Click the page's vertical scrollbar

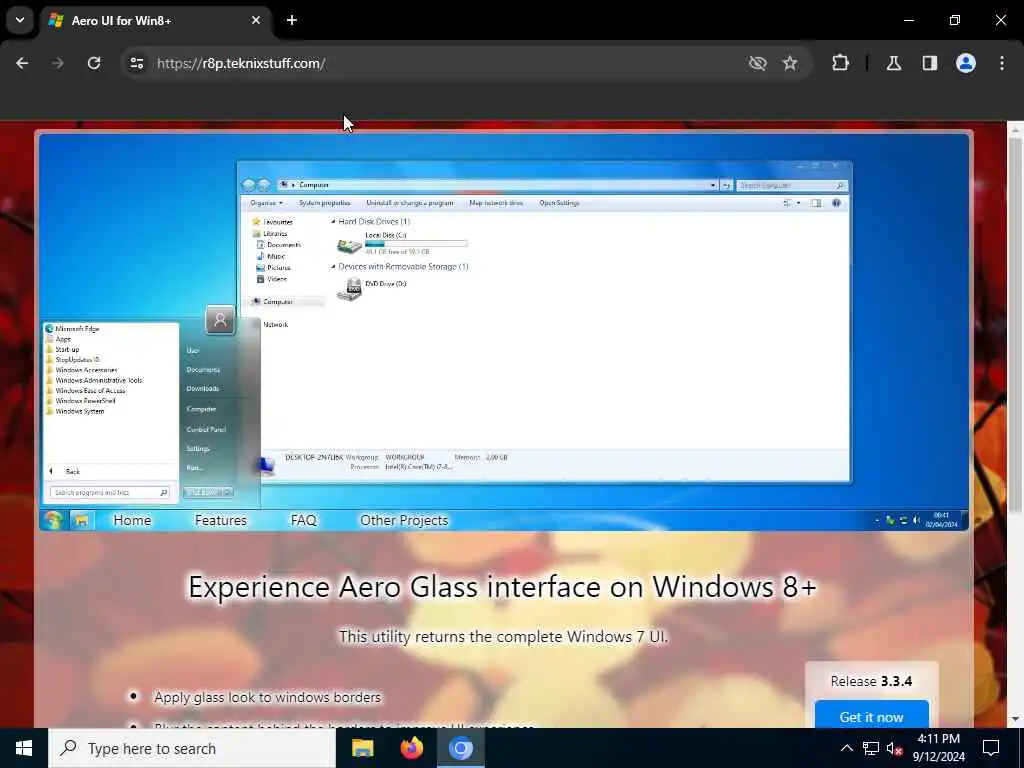click(1015, 325)
